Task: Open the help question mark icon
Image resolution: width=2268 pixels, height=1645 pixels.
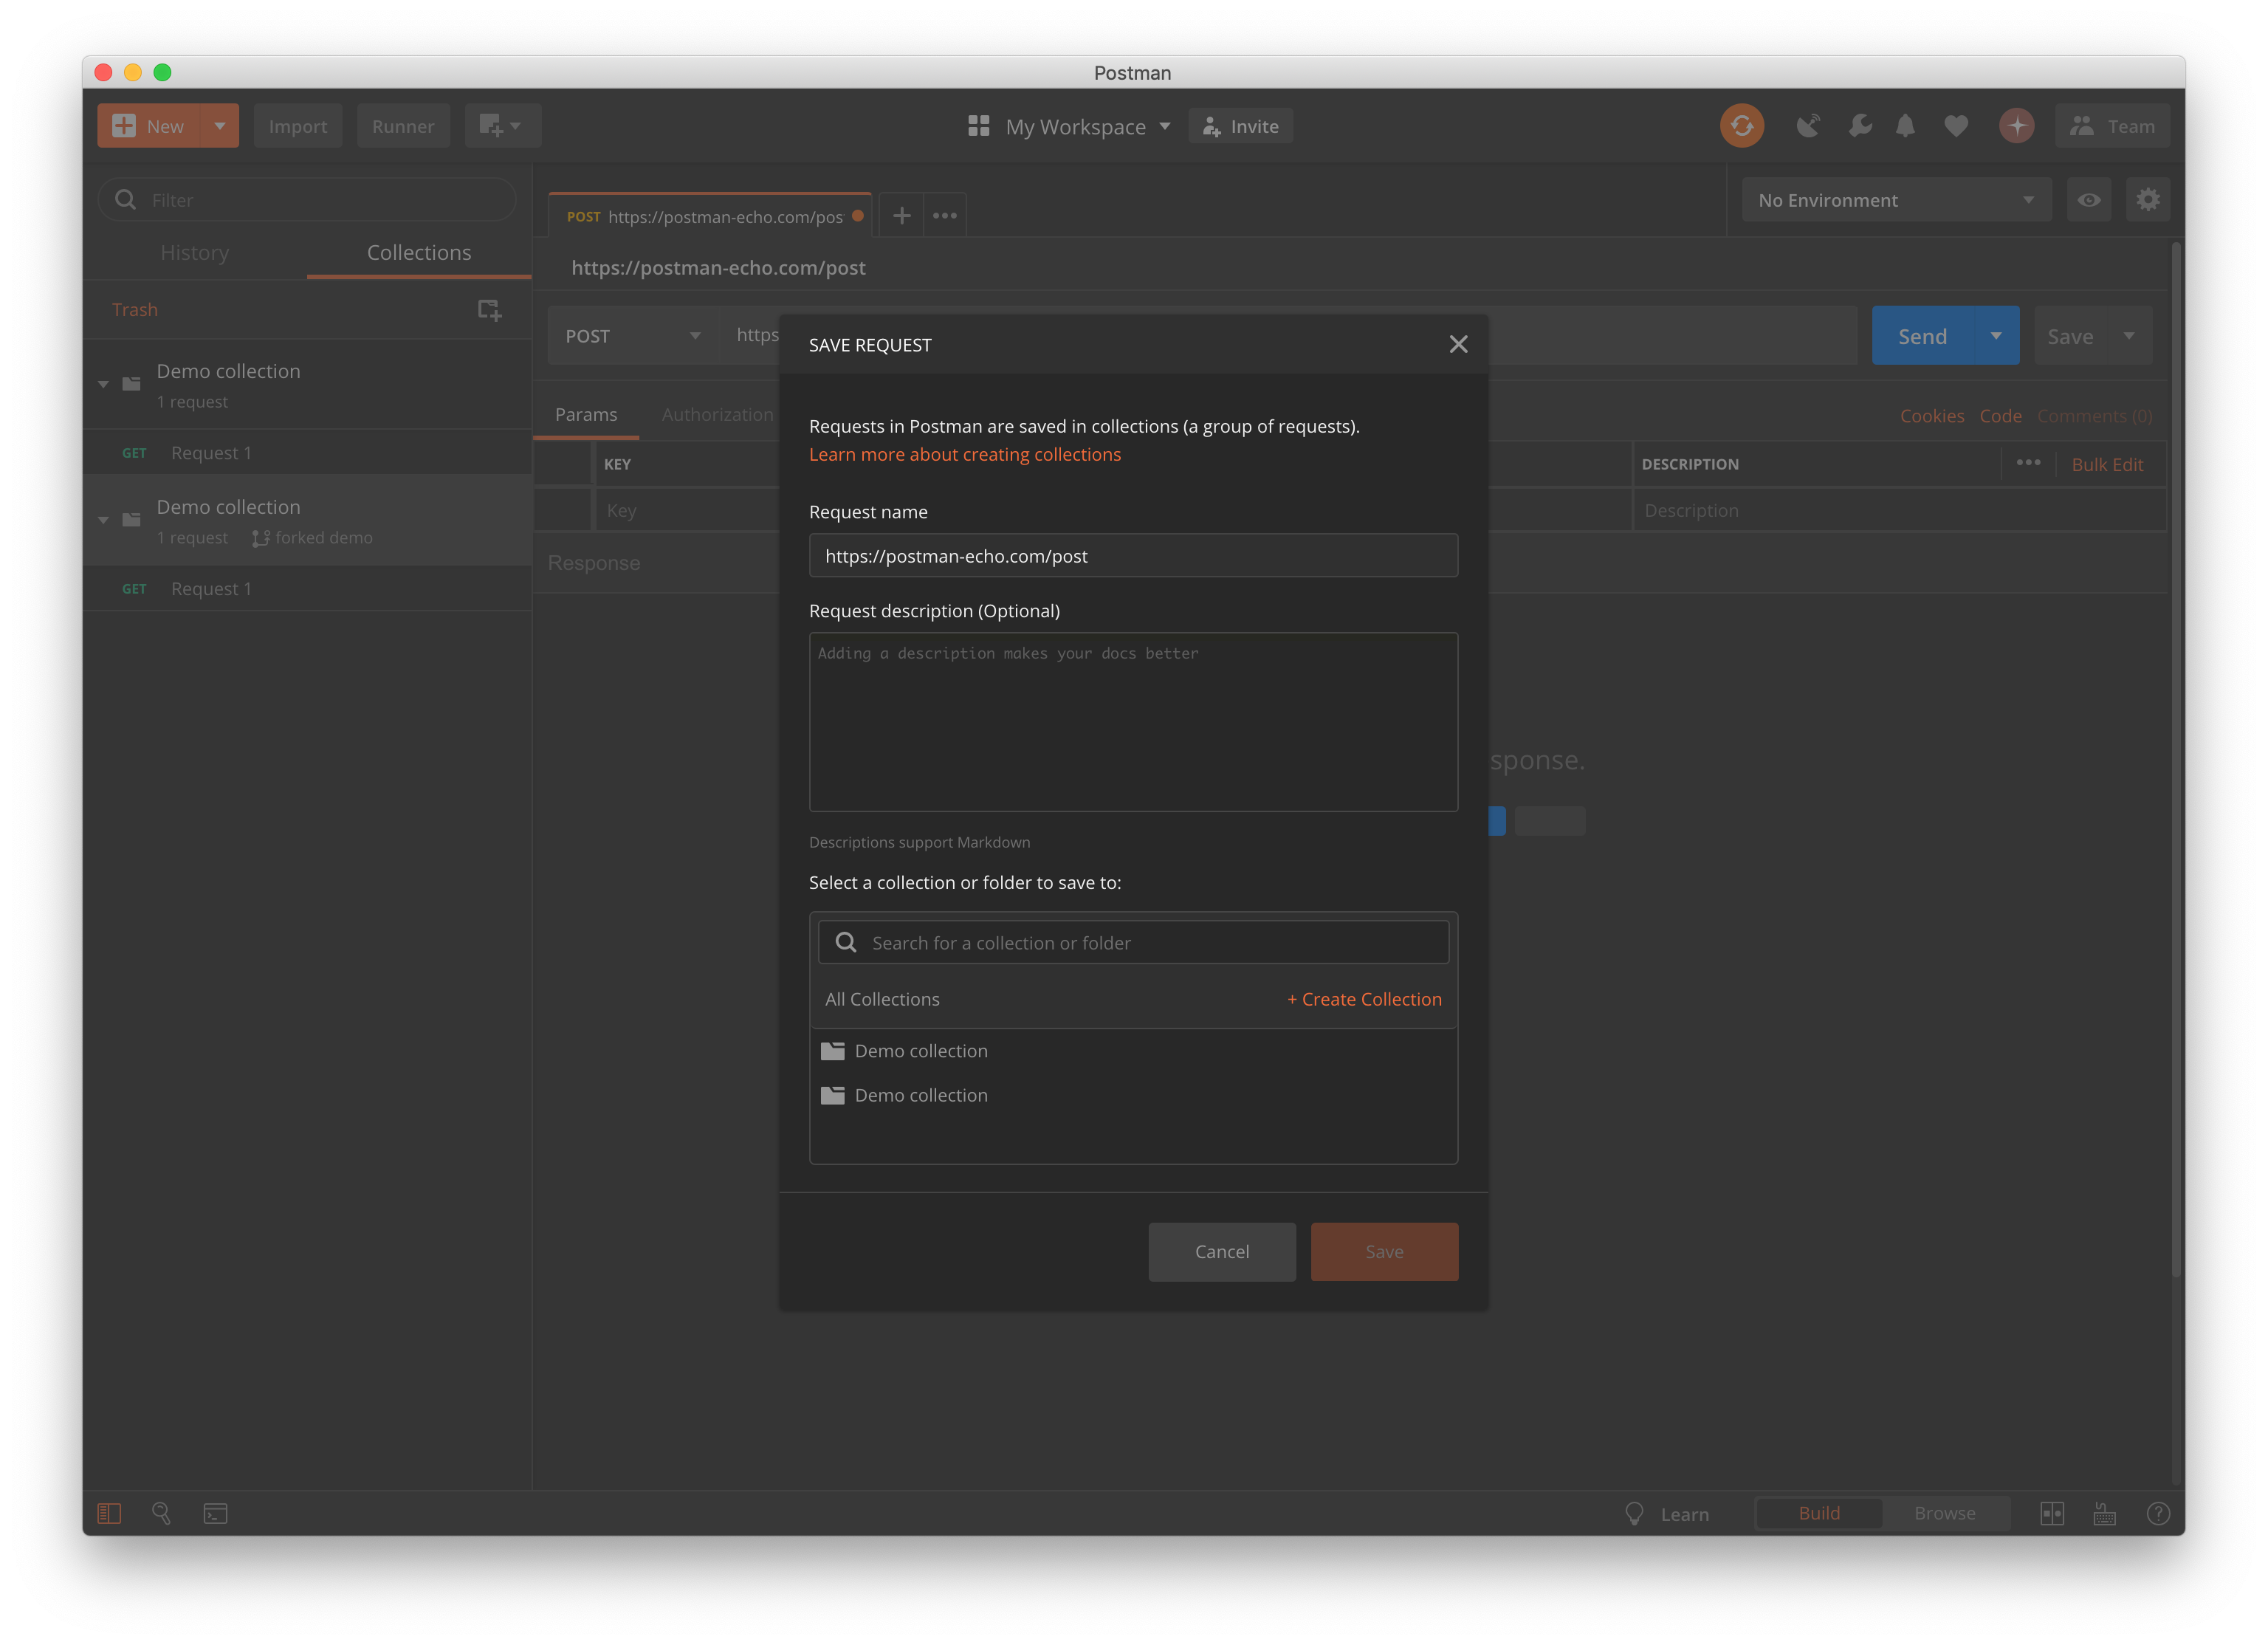Action: pyautogui.click(x=2158, y=1513)
